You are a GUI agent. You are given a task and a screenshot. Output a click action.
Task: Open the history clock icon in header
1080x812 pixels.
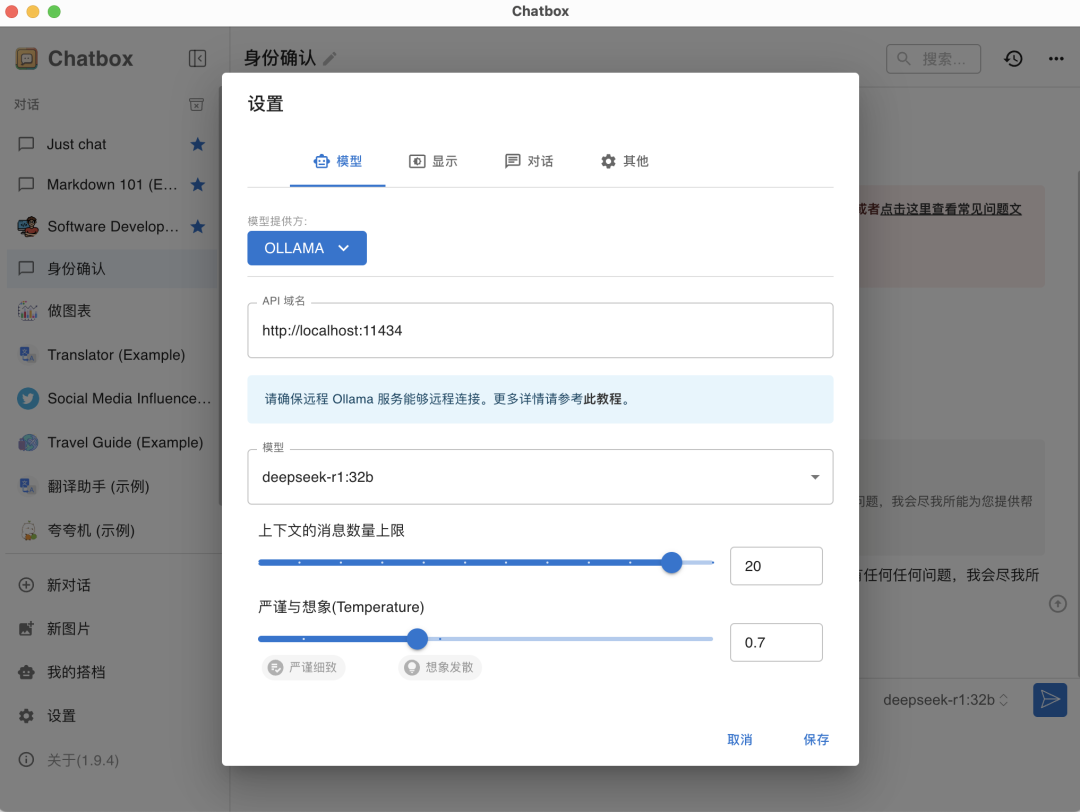pos(1012,59)
